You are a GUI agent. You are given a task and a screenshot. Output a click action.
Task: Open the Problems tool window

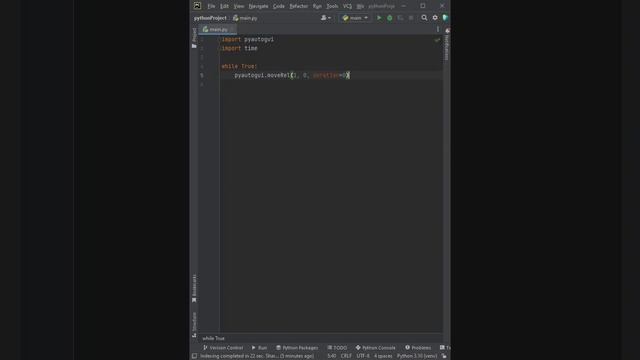(x=418, y=348)
